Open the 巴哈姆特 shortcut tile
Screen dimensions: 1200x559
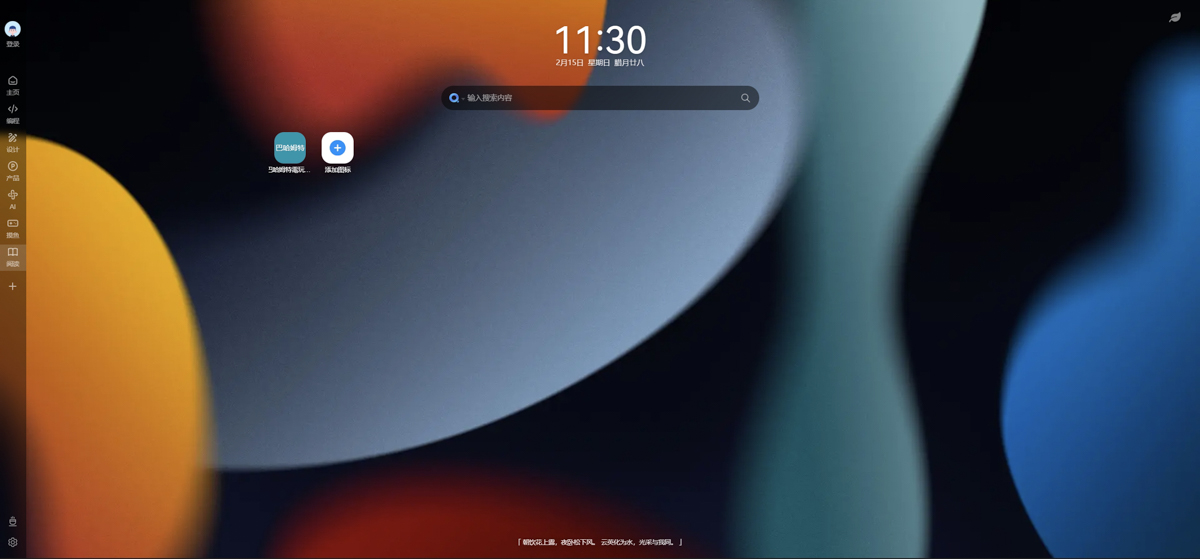pyautogui.click(x=290, y=148)
